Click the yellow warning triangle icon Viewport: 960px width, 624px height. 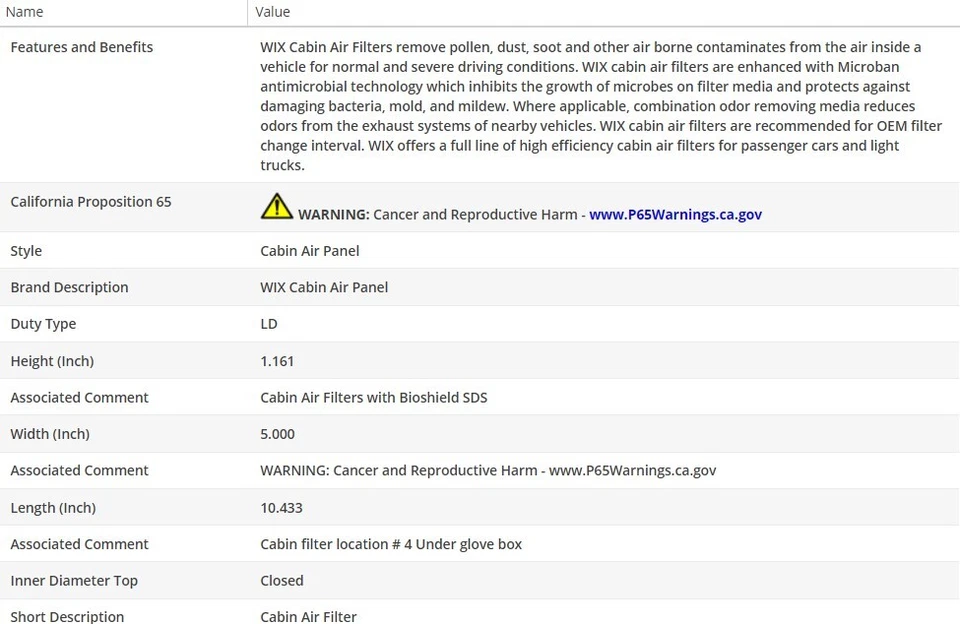276,207
